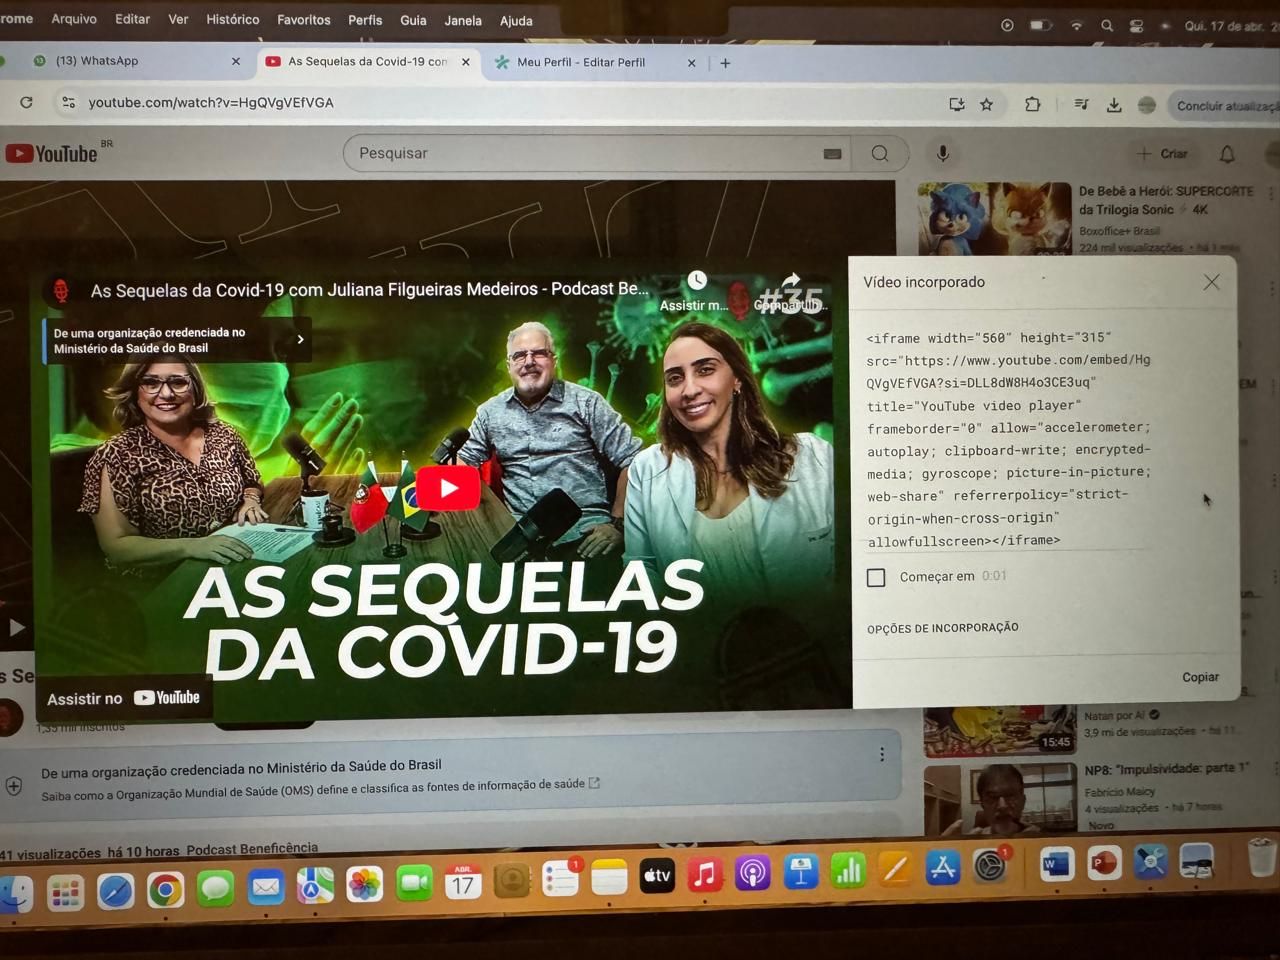Open Launchpad from the Dock
This screenshot has width=1280, height=960.
[x=65, y=892]
